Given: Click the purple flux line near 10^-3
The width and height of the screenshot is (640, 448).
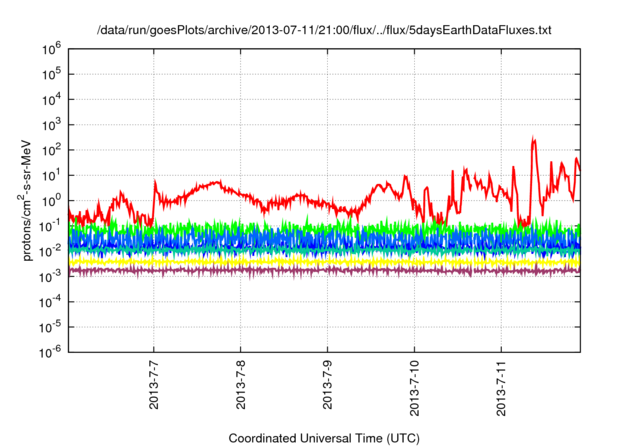Looking at the screenshot, I should [x=324, y=271].
